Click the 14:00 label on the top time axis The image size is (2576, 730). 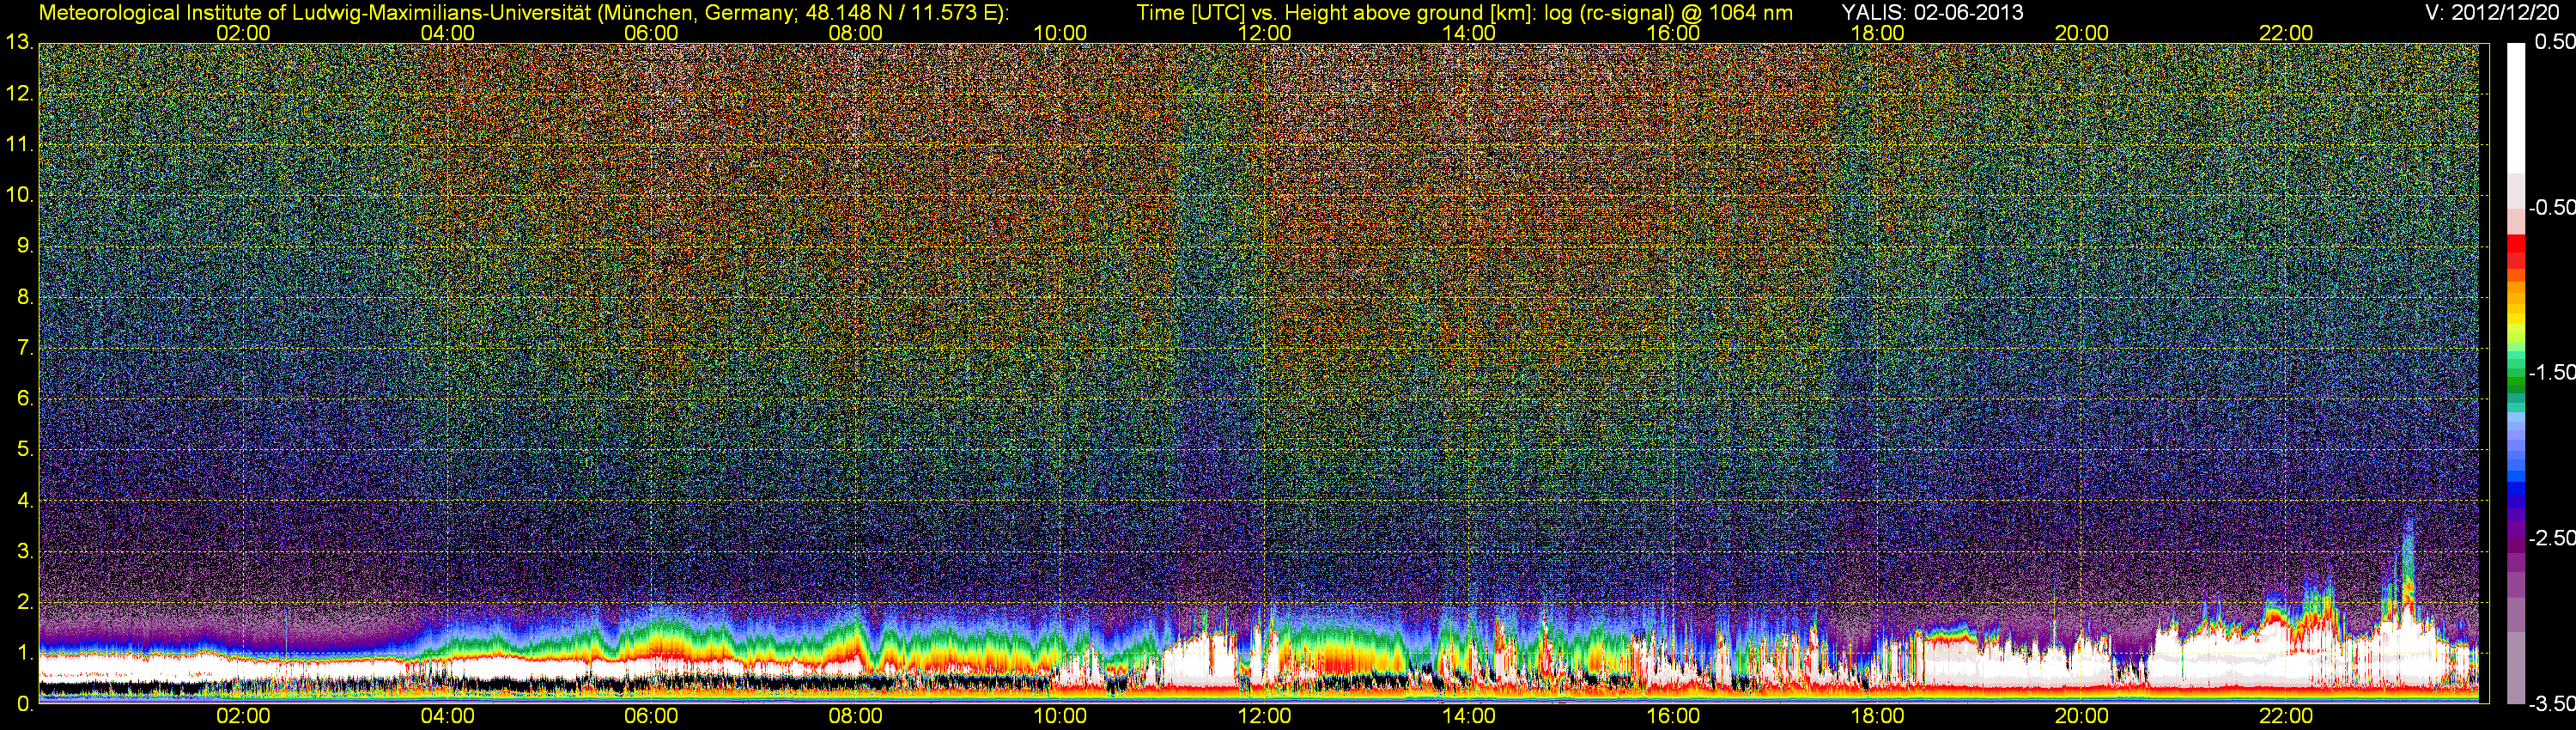1469,33
